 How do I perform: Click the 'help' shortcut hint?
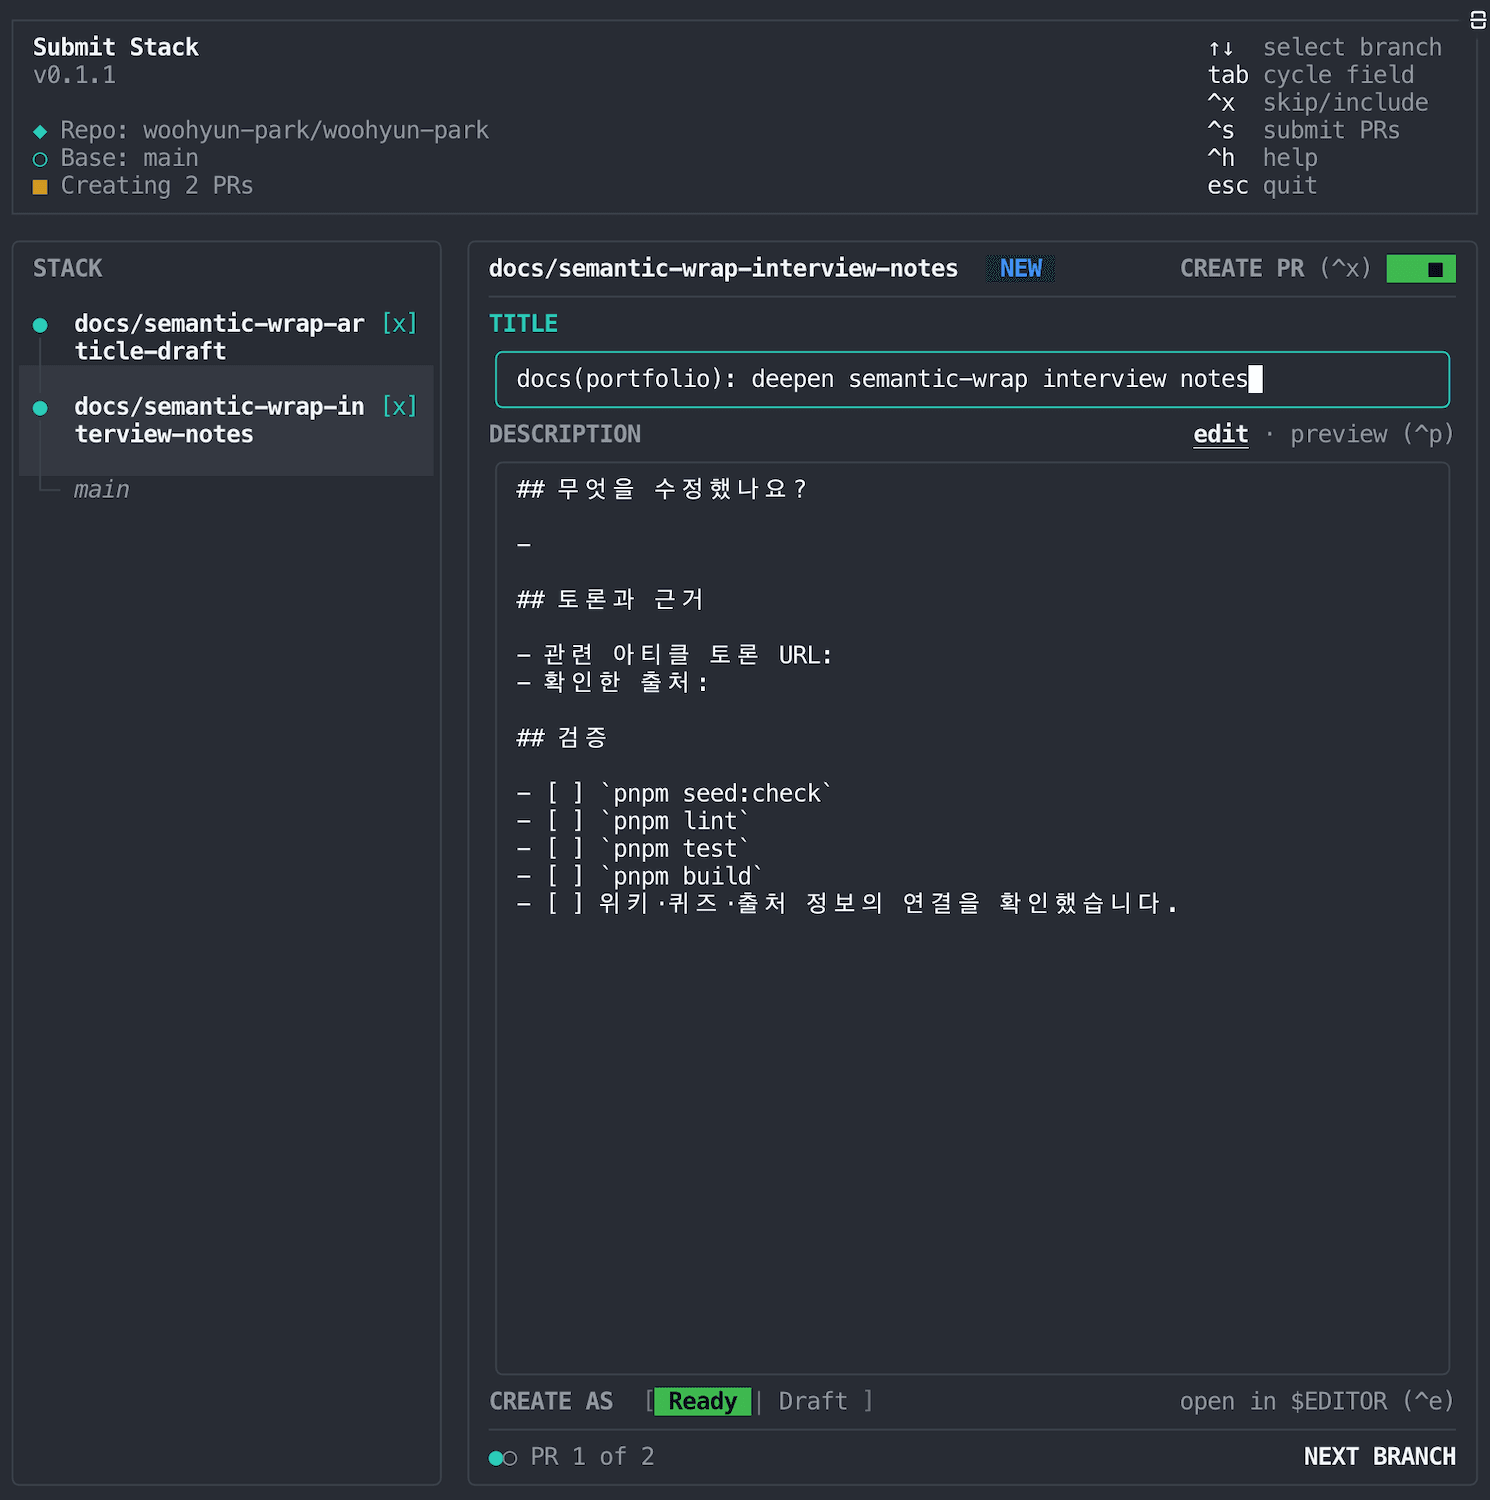click(x=1290, y=158)
